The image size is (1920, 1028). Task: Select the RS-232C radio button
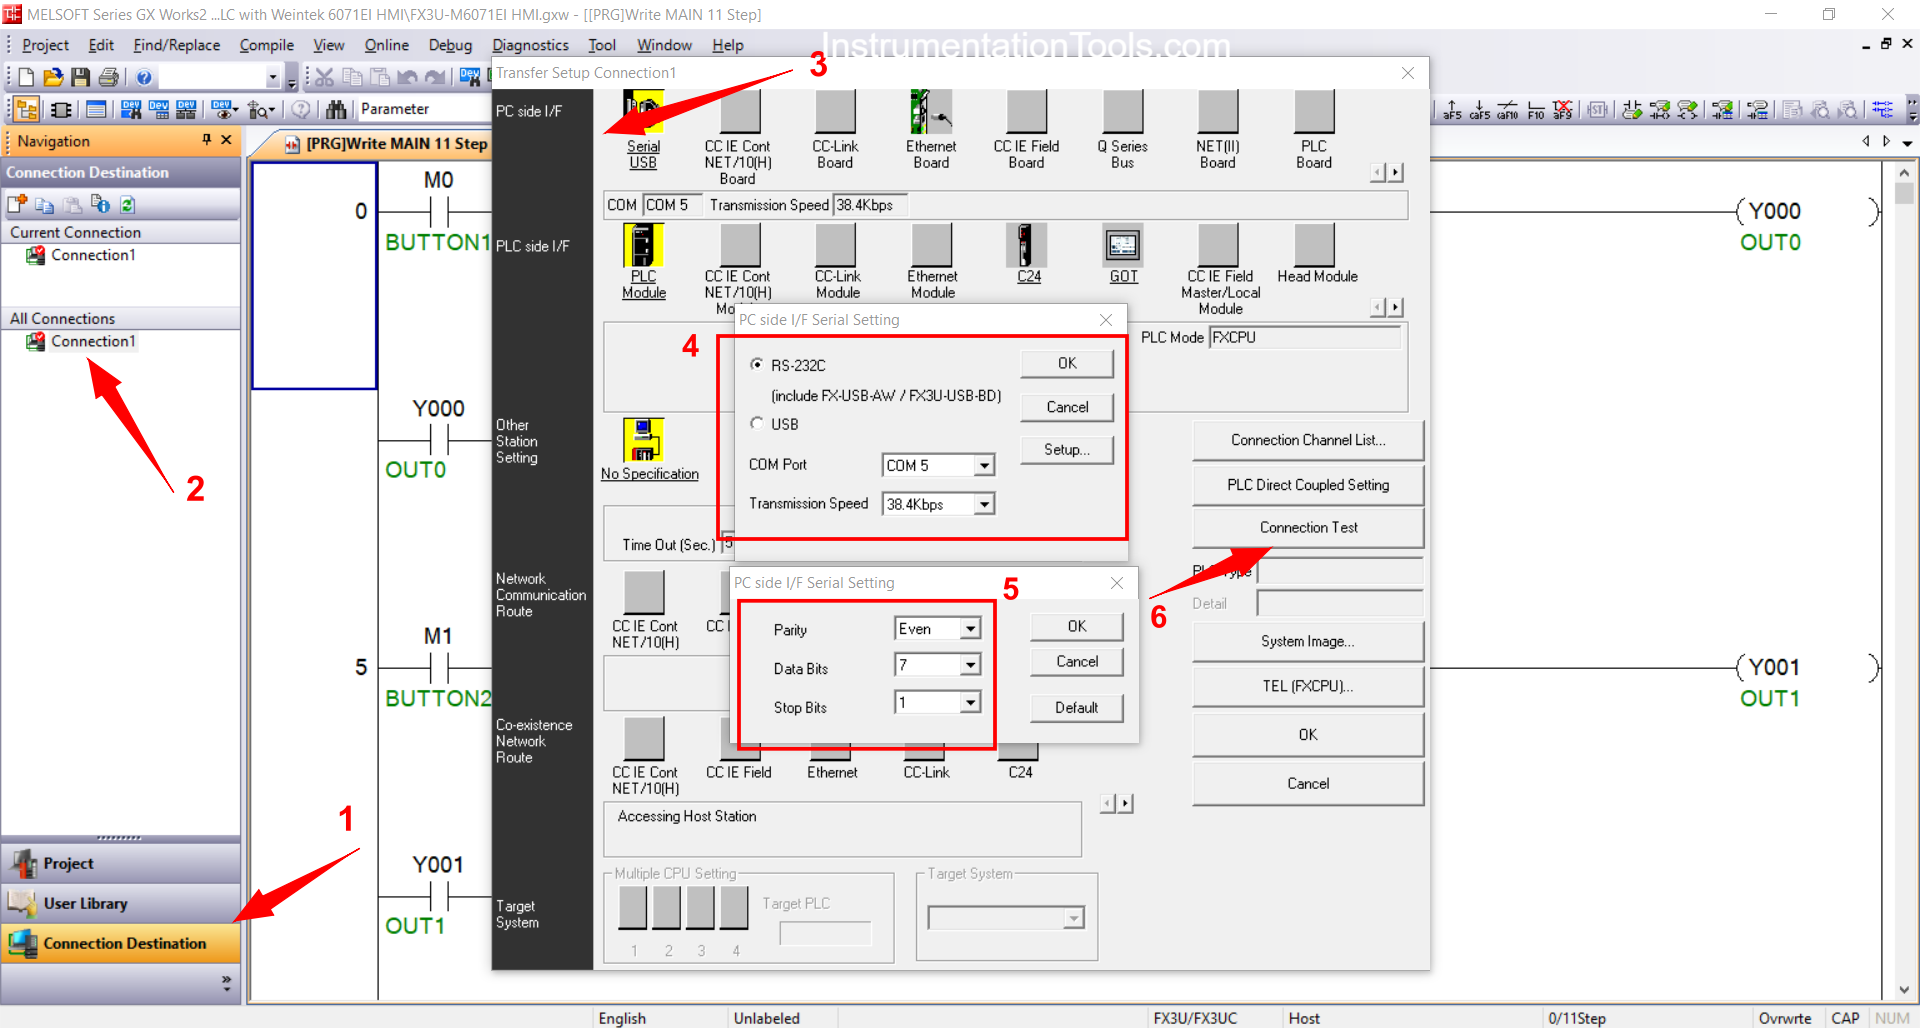tap(757, 365)
